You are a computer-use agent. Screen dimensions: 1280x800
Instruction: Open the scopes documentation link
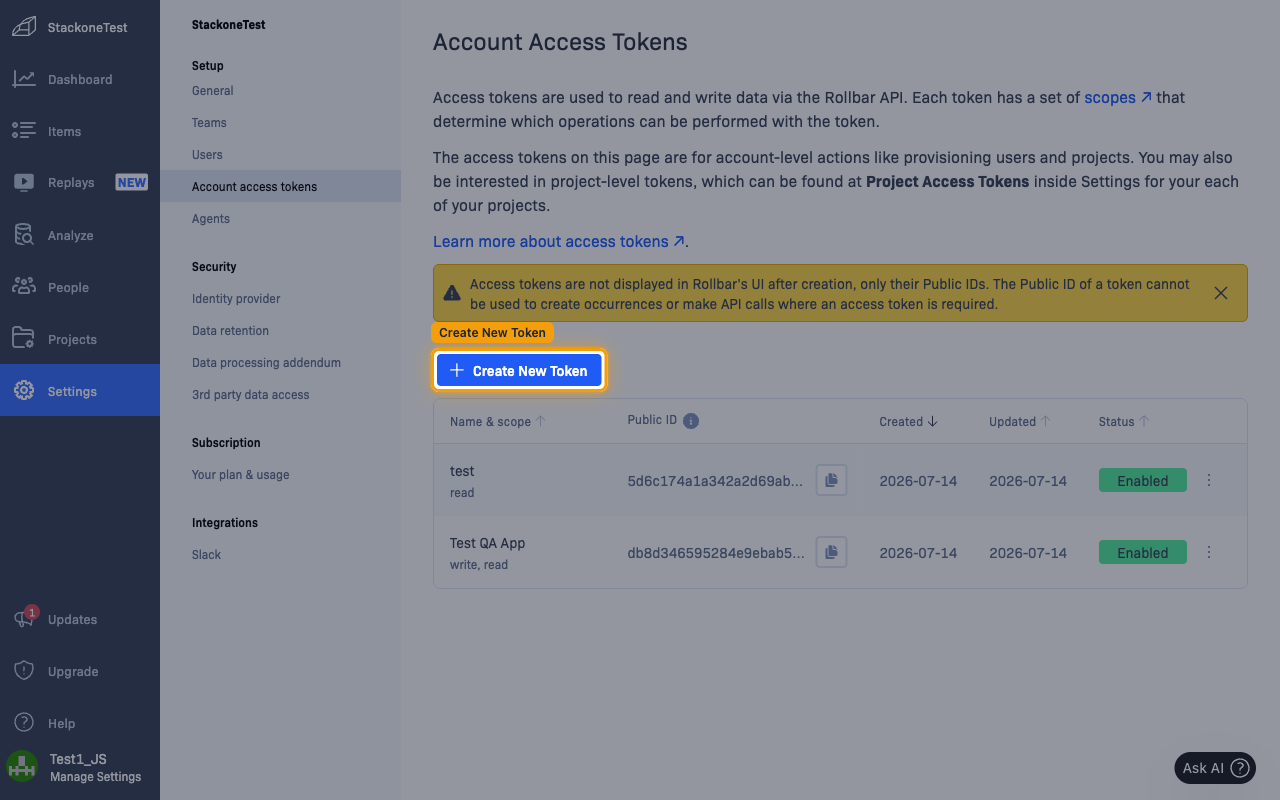(x=1118, y=97)
